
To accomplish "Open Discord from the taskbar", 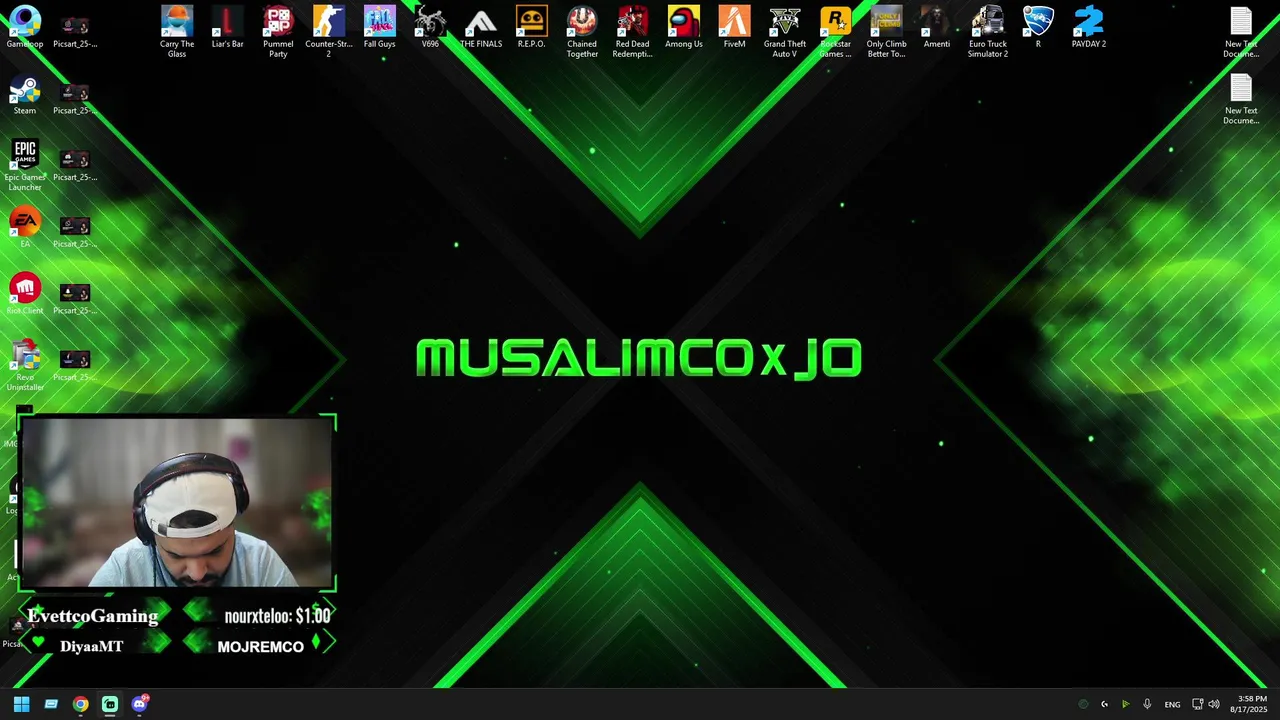I will coord(139,704).
